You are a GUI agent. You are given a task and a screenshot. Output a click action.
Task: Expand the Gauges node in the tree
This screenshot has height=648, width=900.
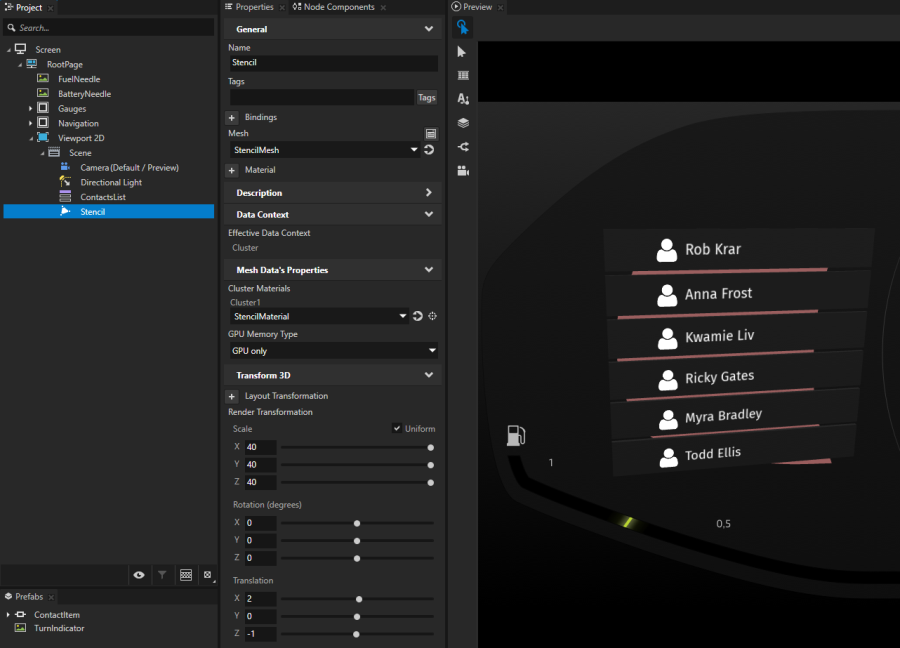click(31, 108)
